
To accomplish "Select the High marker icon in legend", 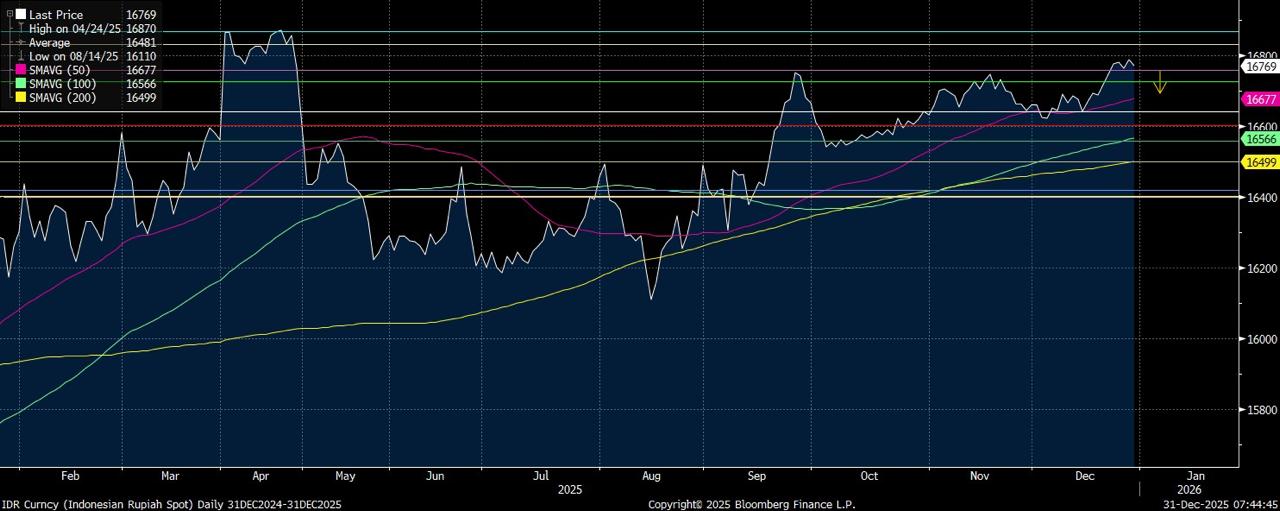I will pos(20,30).
